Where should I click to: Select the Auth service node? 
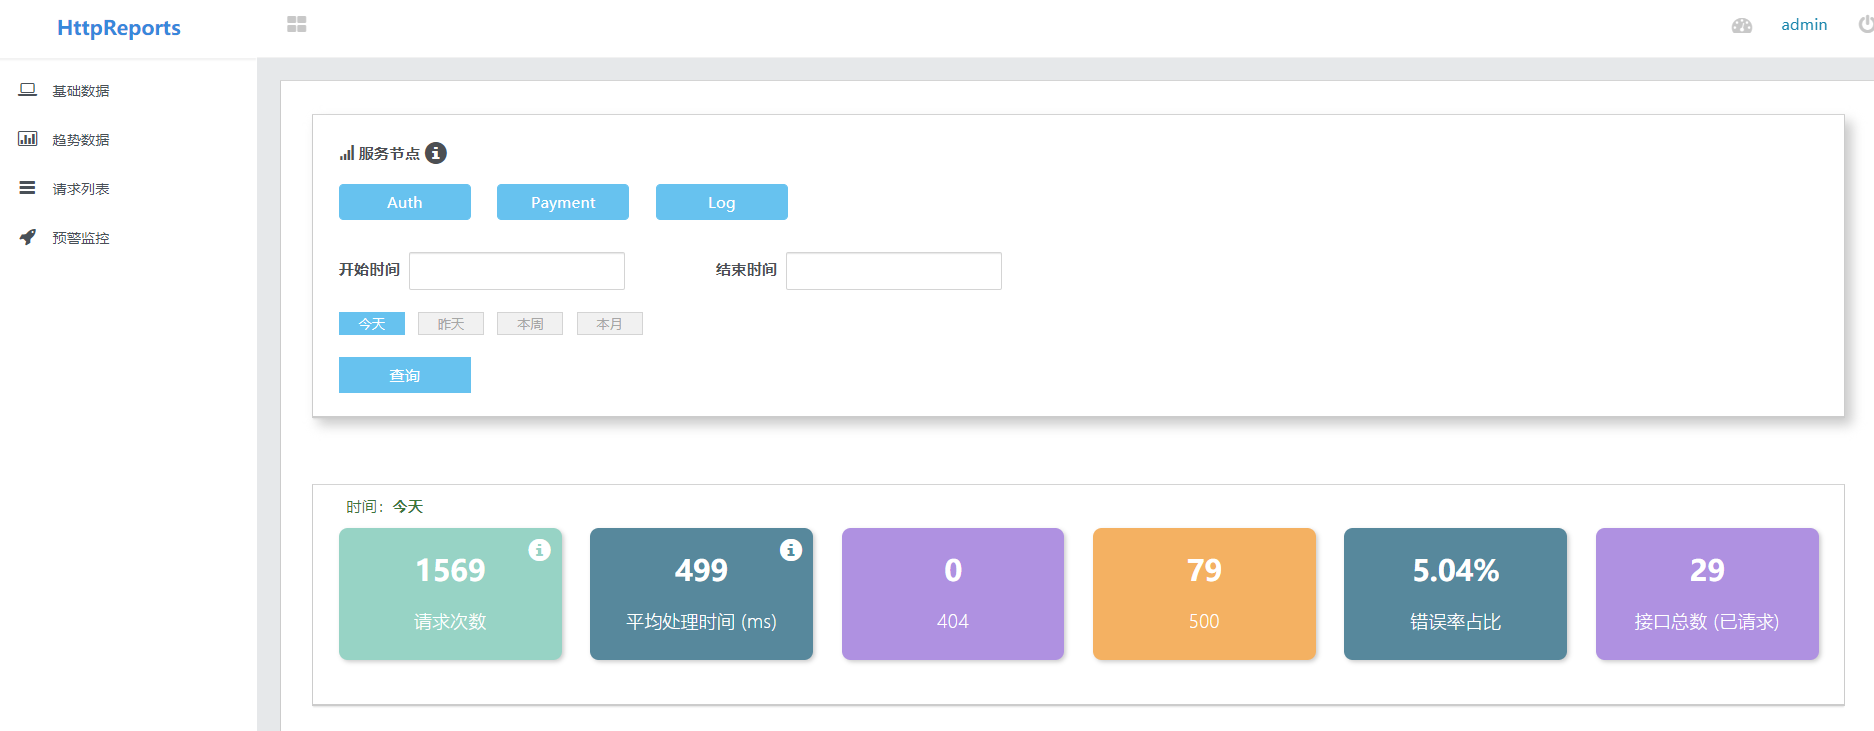click(x=405, y=202)
